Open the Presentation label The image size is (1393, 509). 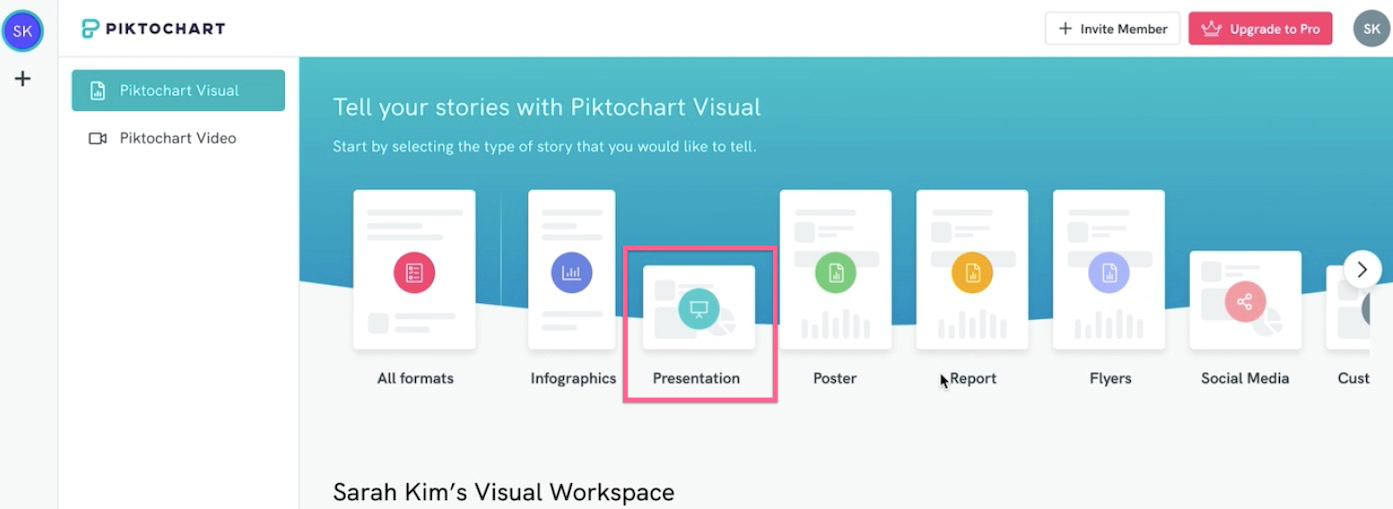click(696, 379)
